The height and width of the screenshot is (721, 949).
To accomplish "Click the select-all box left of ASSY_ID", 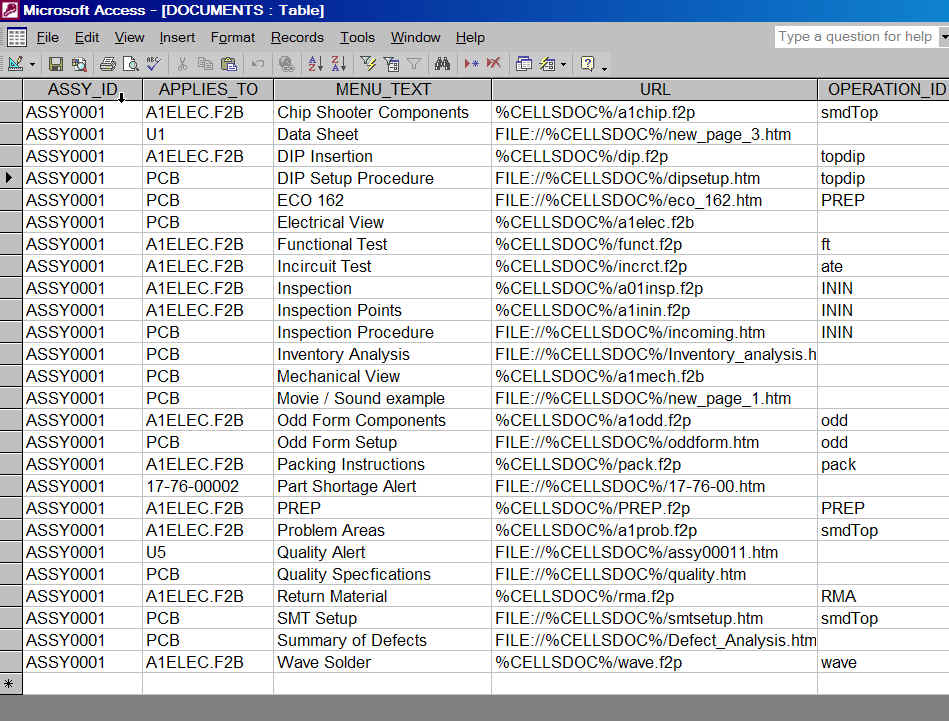I will tap(11, 90).
